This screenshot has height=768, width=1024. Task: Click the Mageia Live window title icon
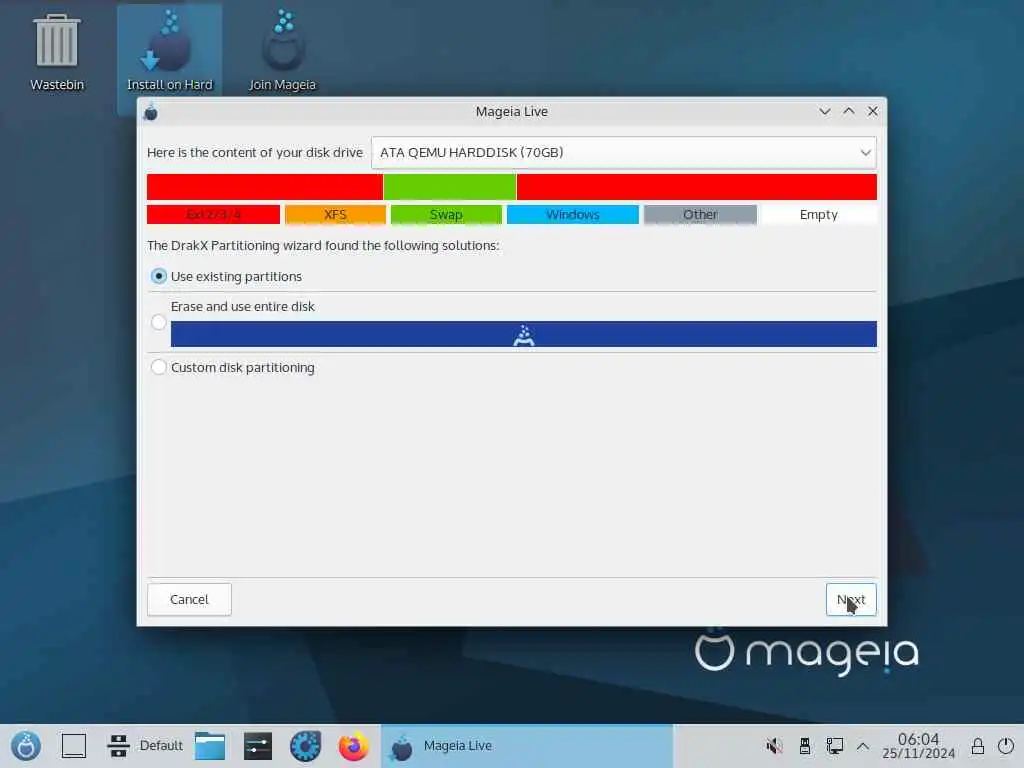[x=151, y=112]
